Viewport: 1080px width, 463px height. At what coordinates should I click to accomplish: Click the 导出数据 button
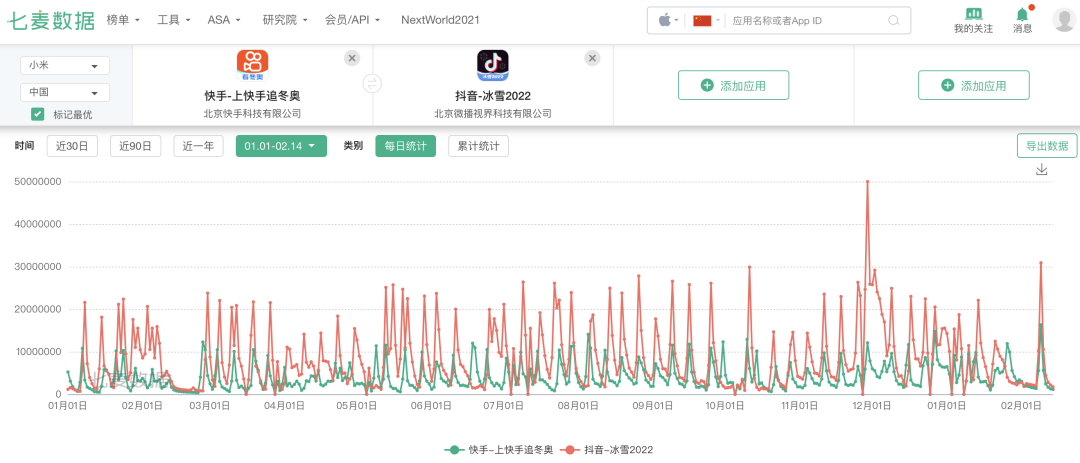point(1047,146)
